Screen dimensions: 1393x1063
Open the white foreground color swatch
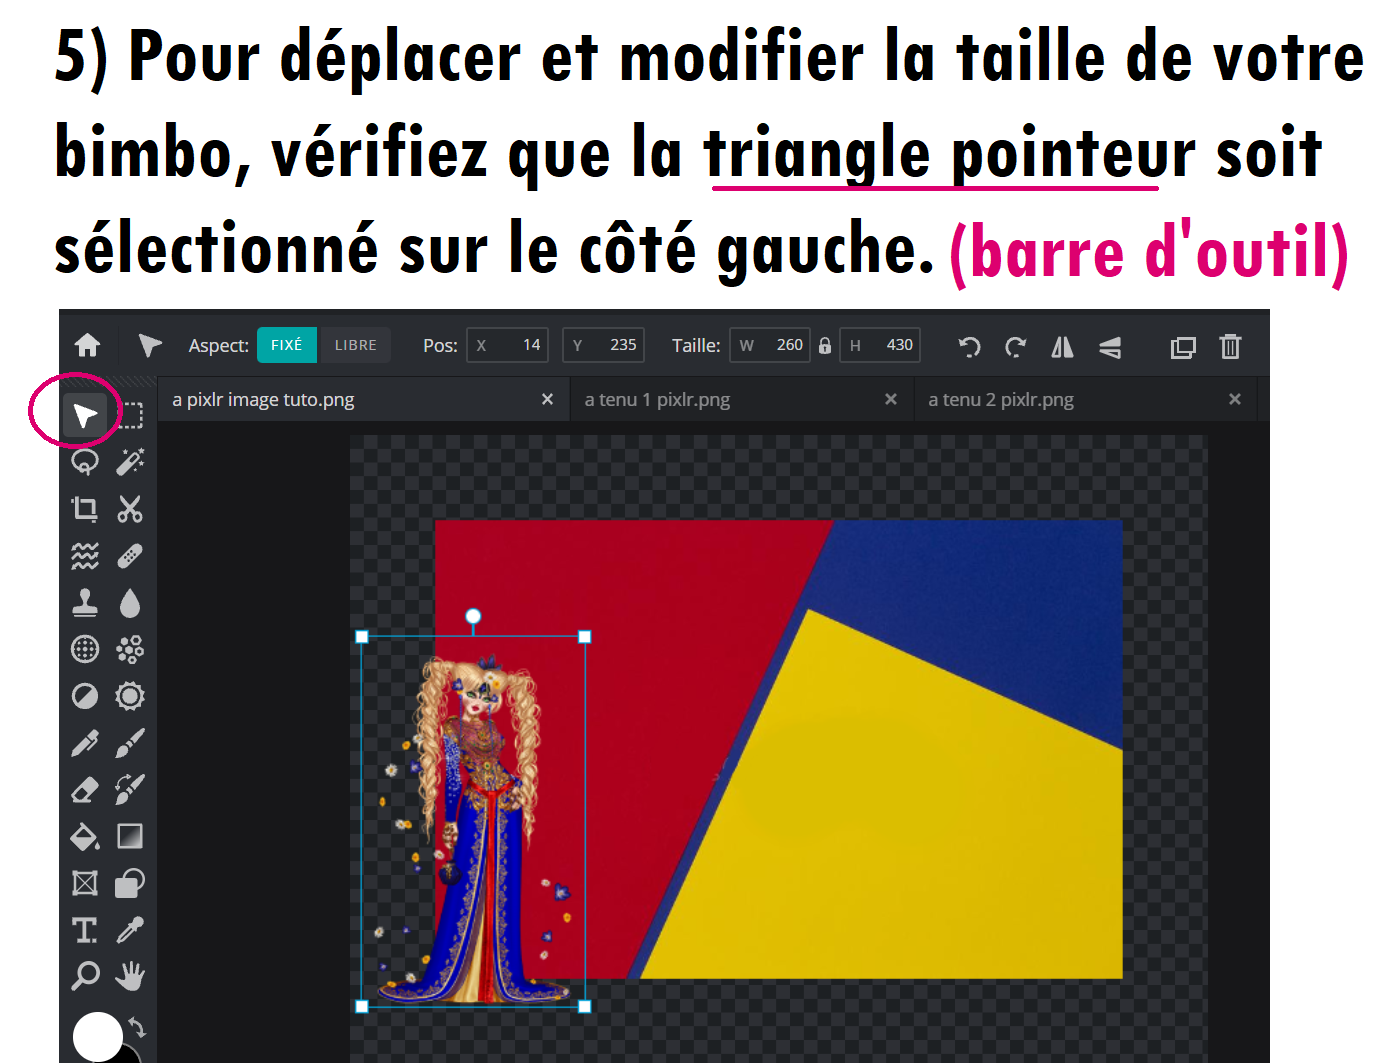point(98,1035)
